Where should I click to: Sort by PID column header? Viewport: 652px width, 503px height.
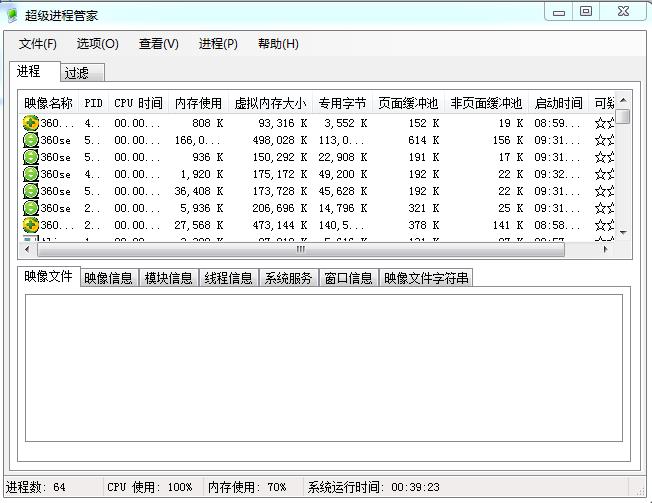(x=94, y=103)
